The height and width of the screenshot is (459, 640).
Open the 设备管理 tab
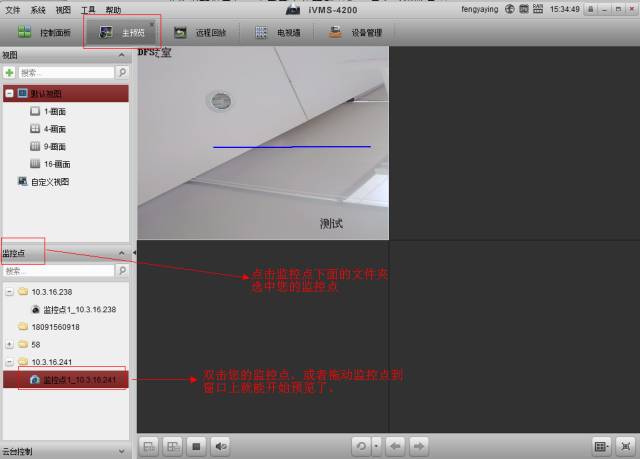pos(355,33)
